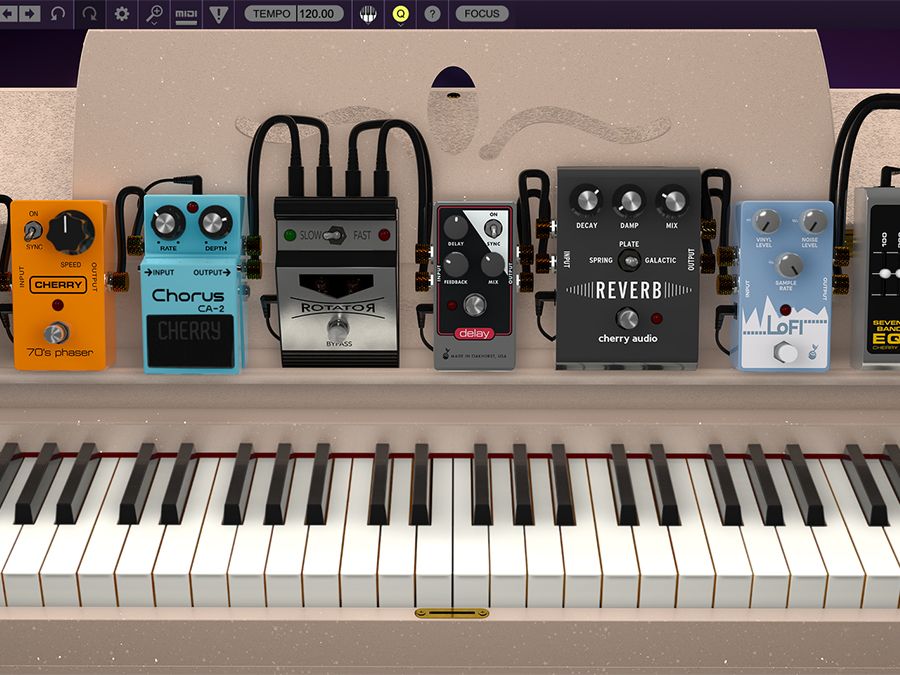Click the FOCUS button
The image size is (900, 675).
click(482, 14)
